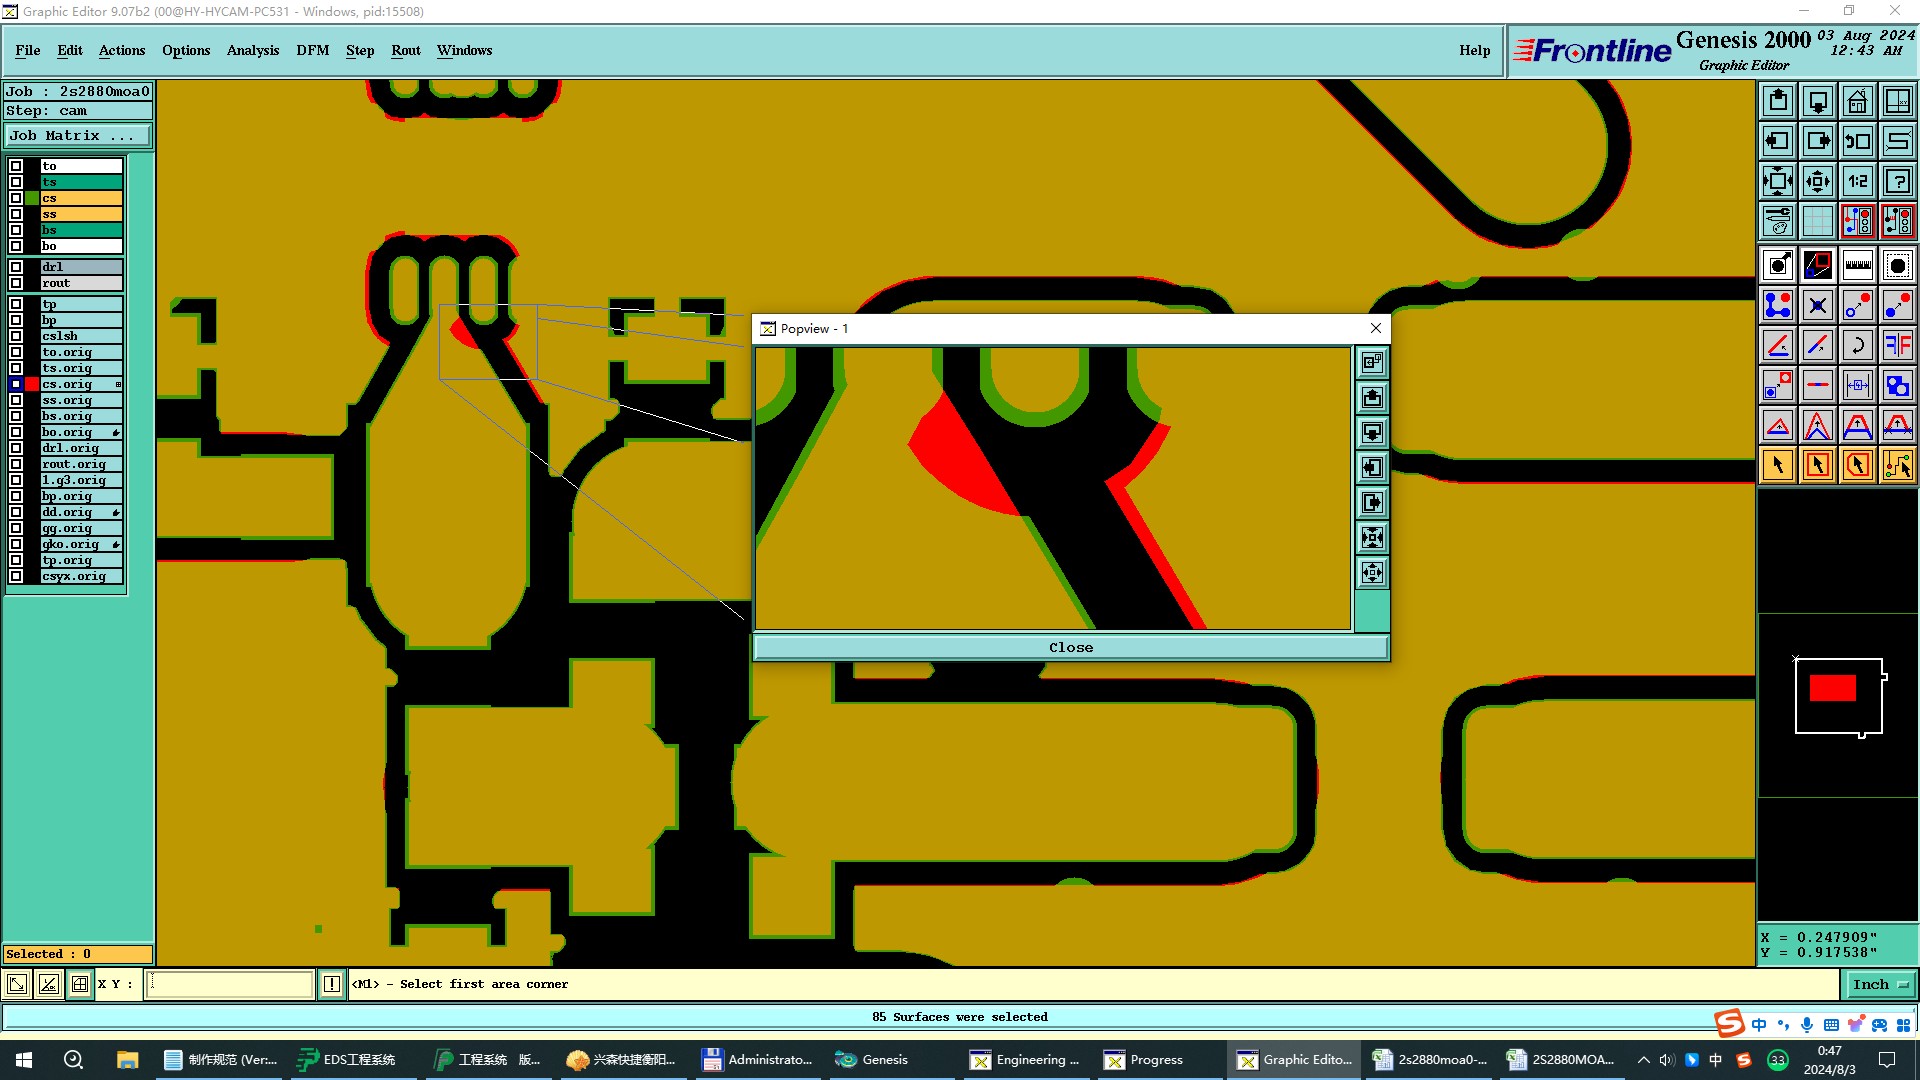The height and width of the screenshot is (1080, 1920).
Task: Click the red color swatch of cs.orig
Action: click(32, 384)
